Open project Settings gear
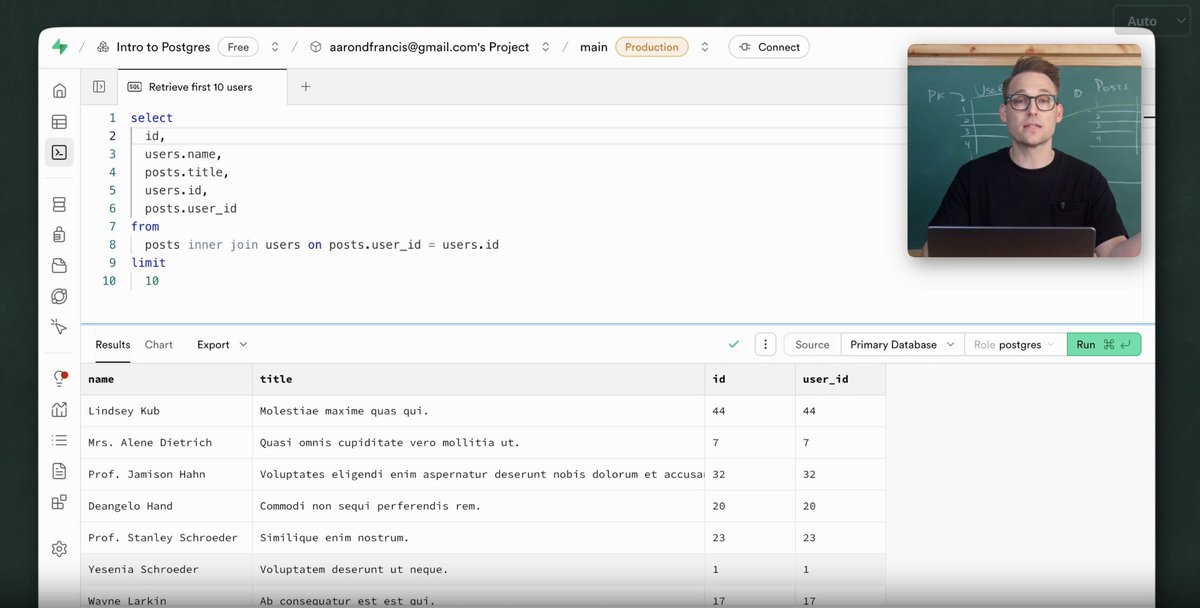Screen dimensions: 1200x608 click(x=58, y=548)
